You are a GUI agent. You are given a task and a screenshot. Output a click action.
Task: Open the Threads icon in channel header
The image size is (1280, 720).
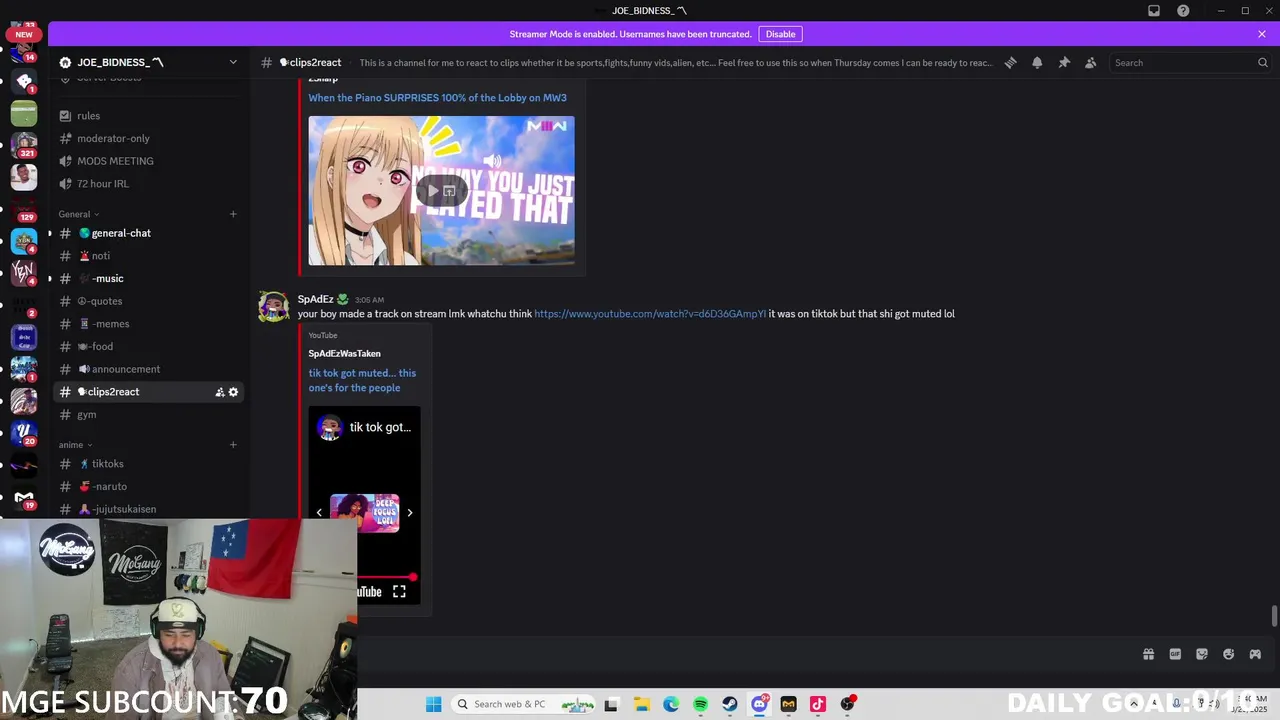tap(1010, 62)
